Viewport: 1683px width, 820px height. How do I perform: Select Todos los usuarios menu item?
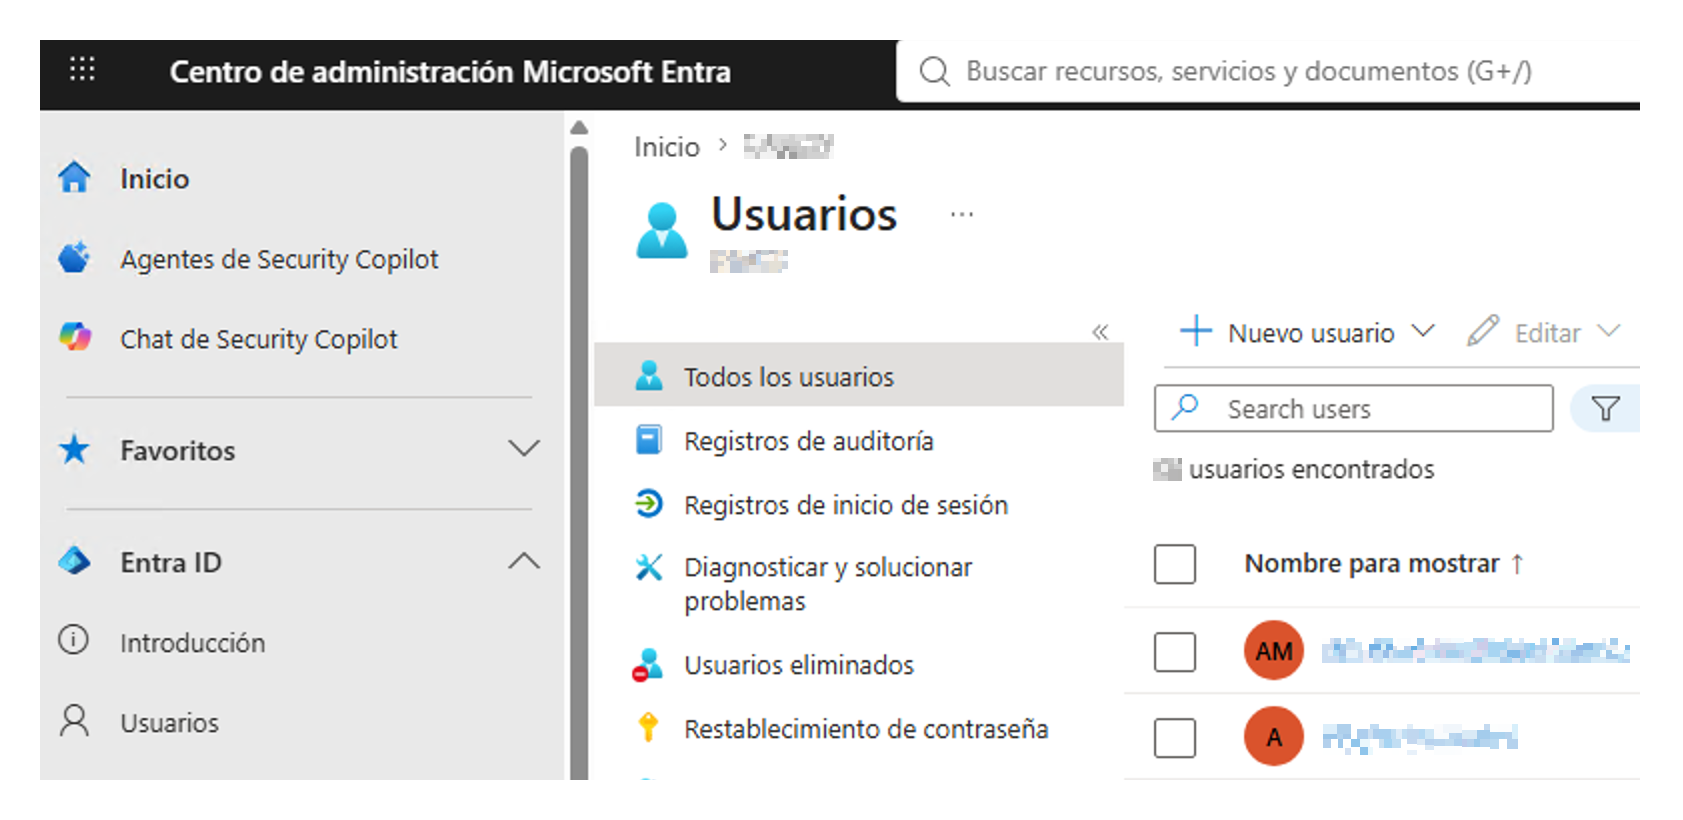(859, 375)
